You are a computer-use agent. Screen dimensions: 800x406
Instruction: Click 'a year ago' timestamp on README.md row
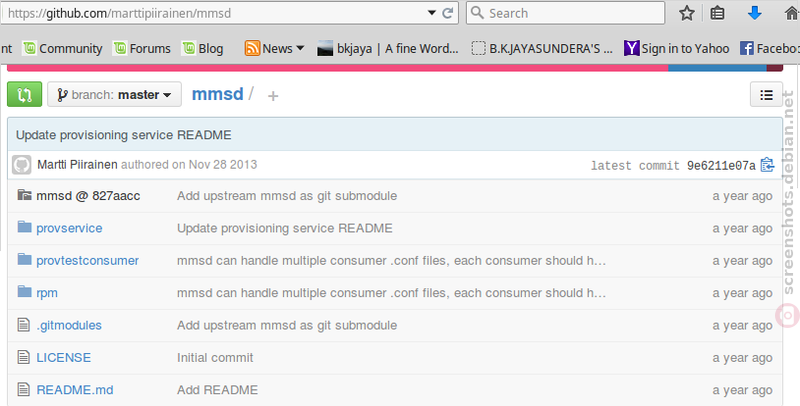point(742,390)
